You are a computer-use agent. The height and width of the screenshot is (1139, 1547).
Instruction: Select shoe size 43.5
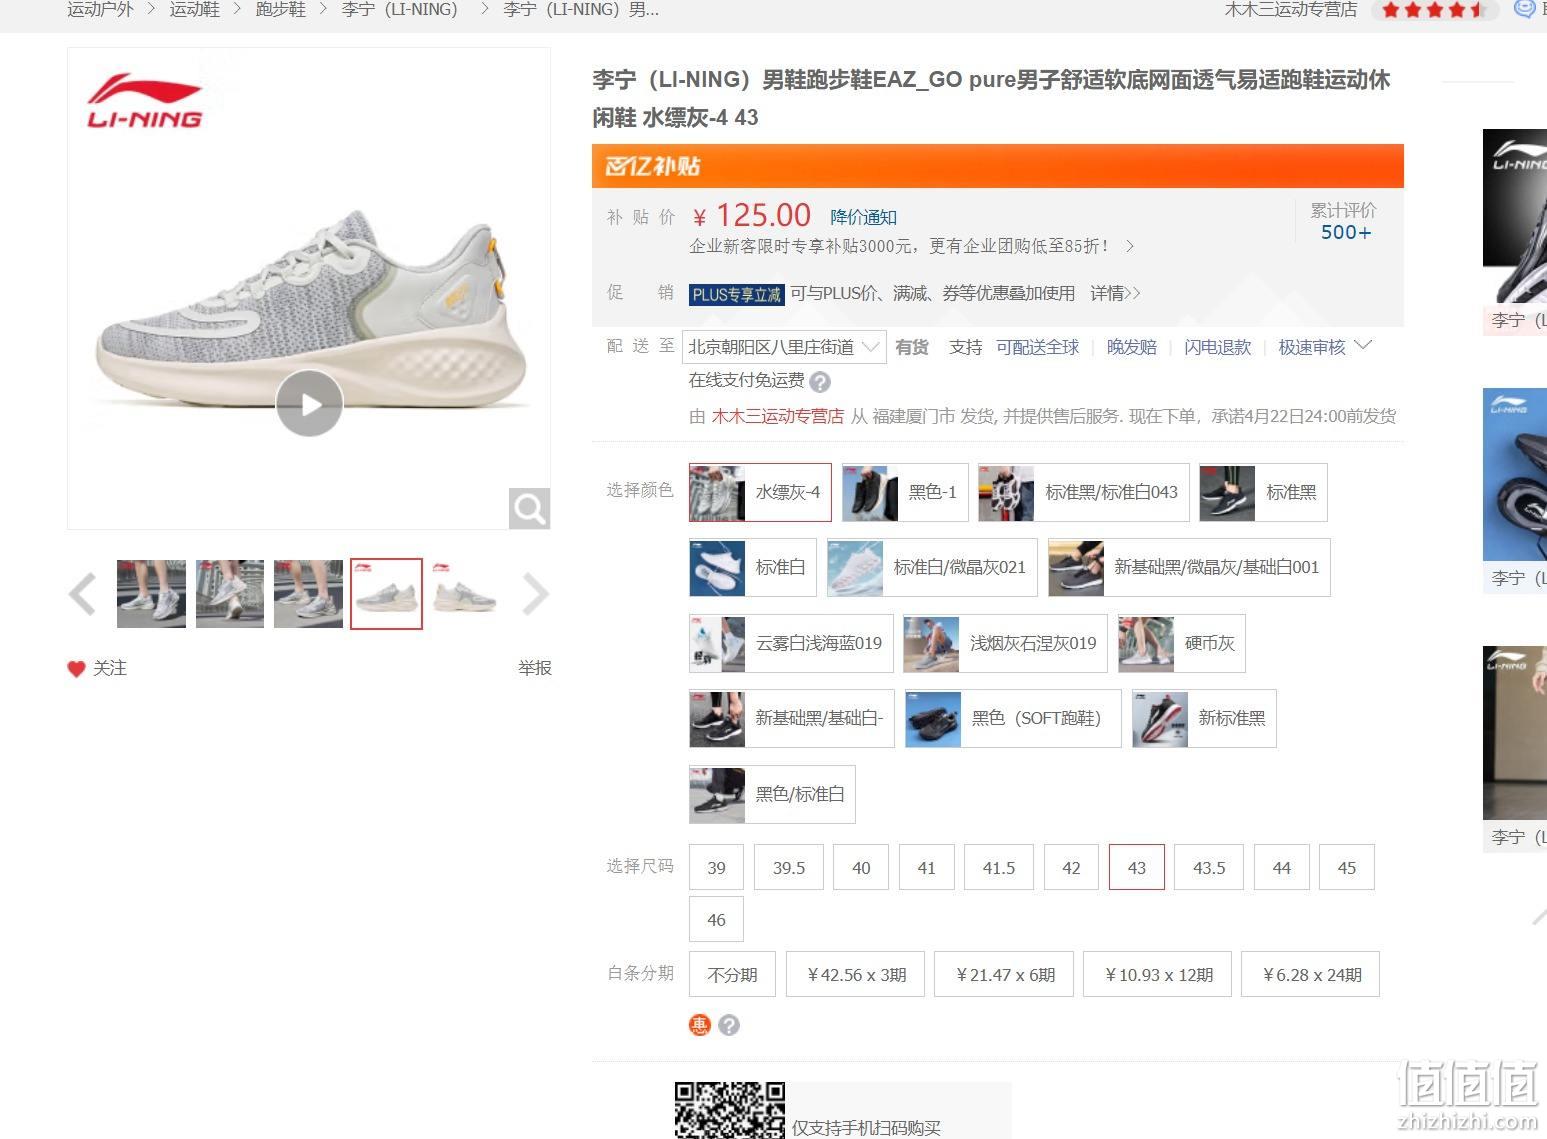(x=1209, y=867)
